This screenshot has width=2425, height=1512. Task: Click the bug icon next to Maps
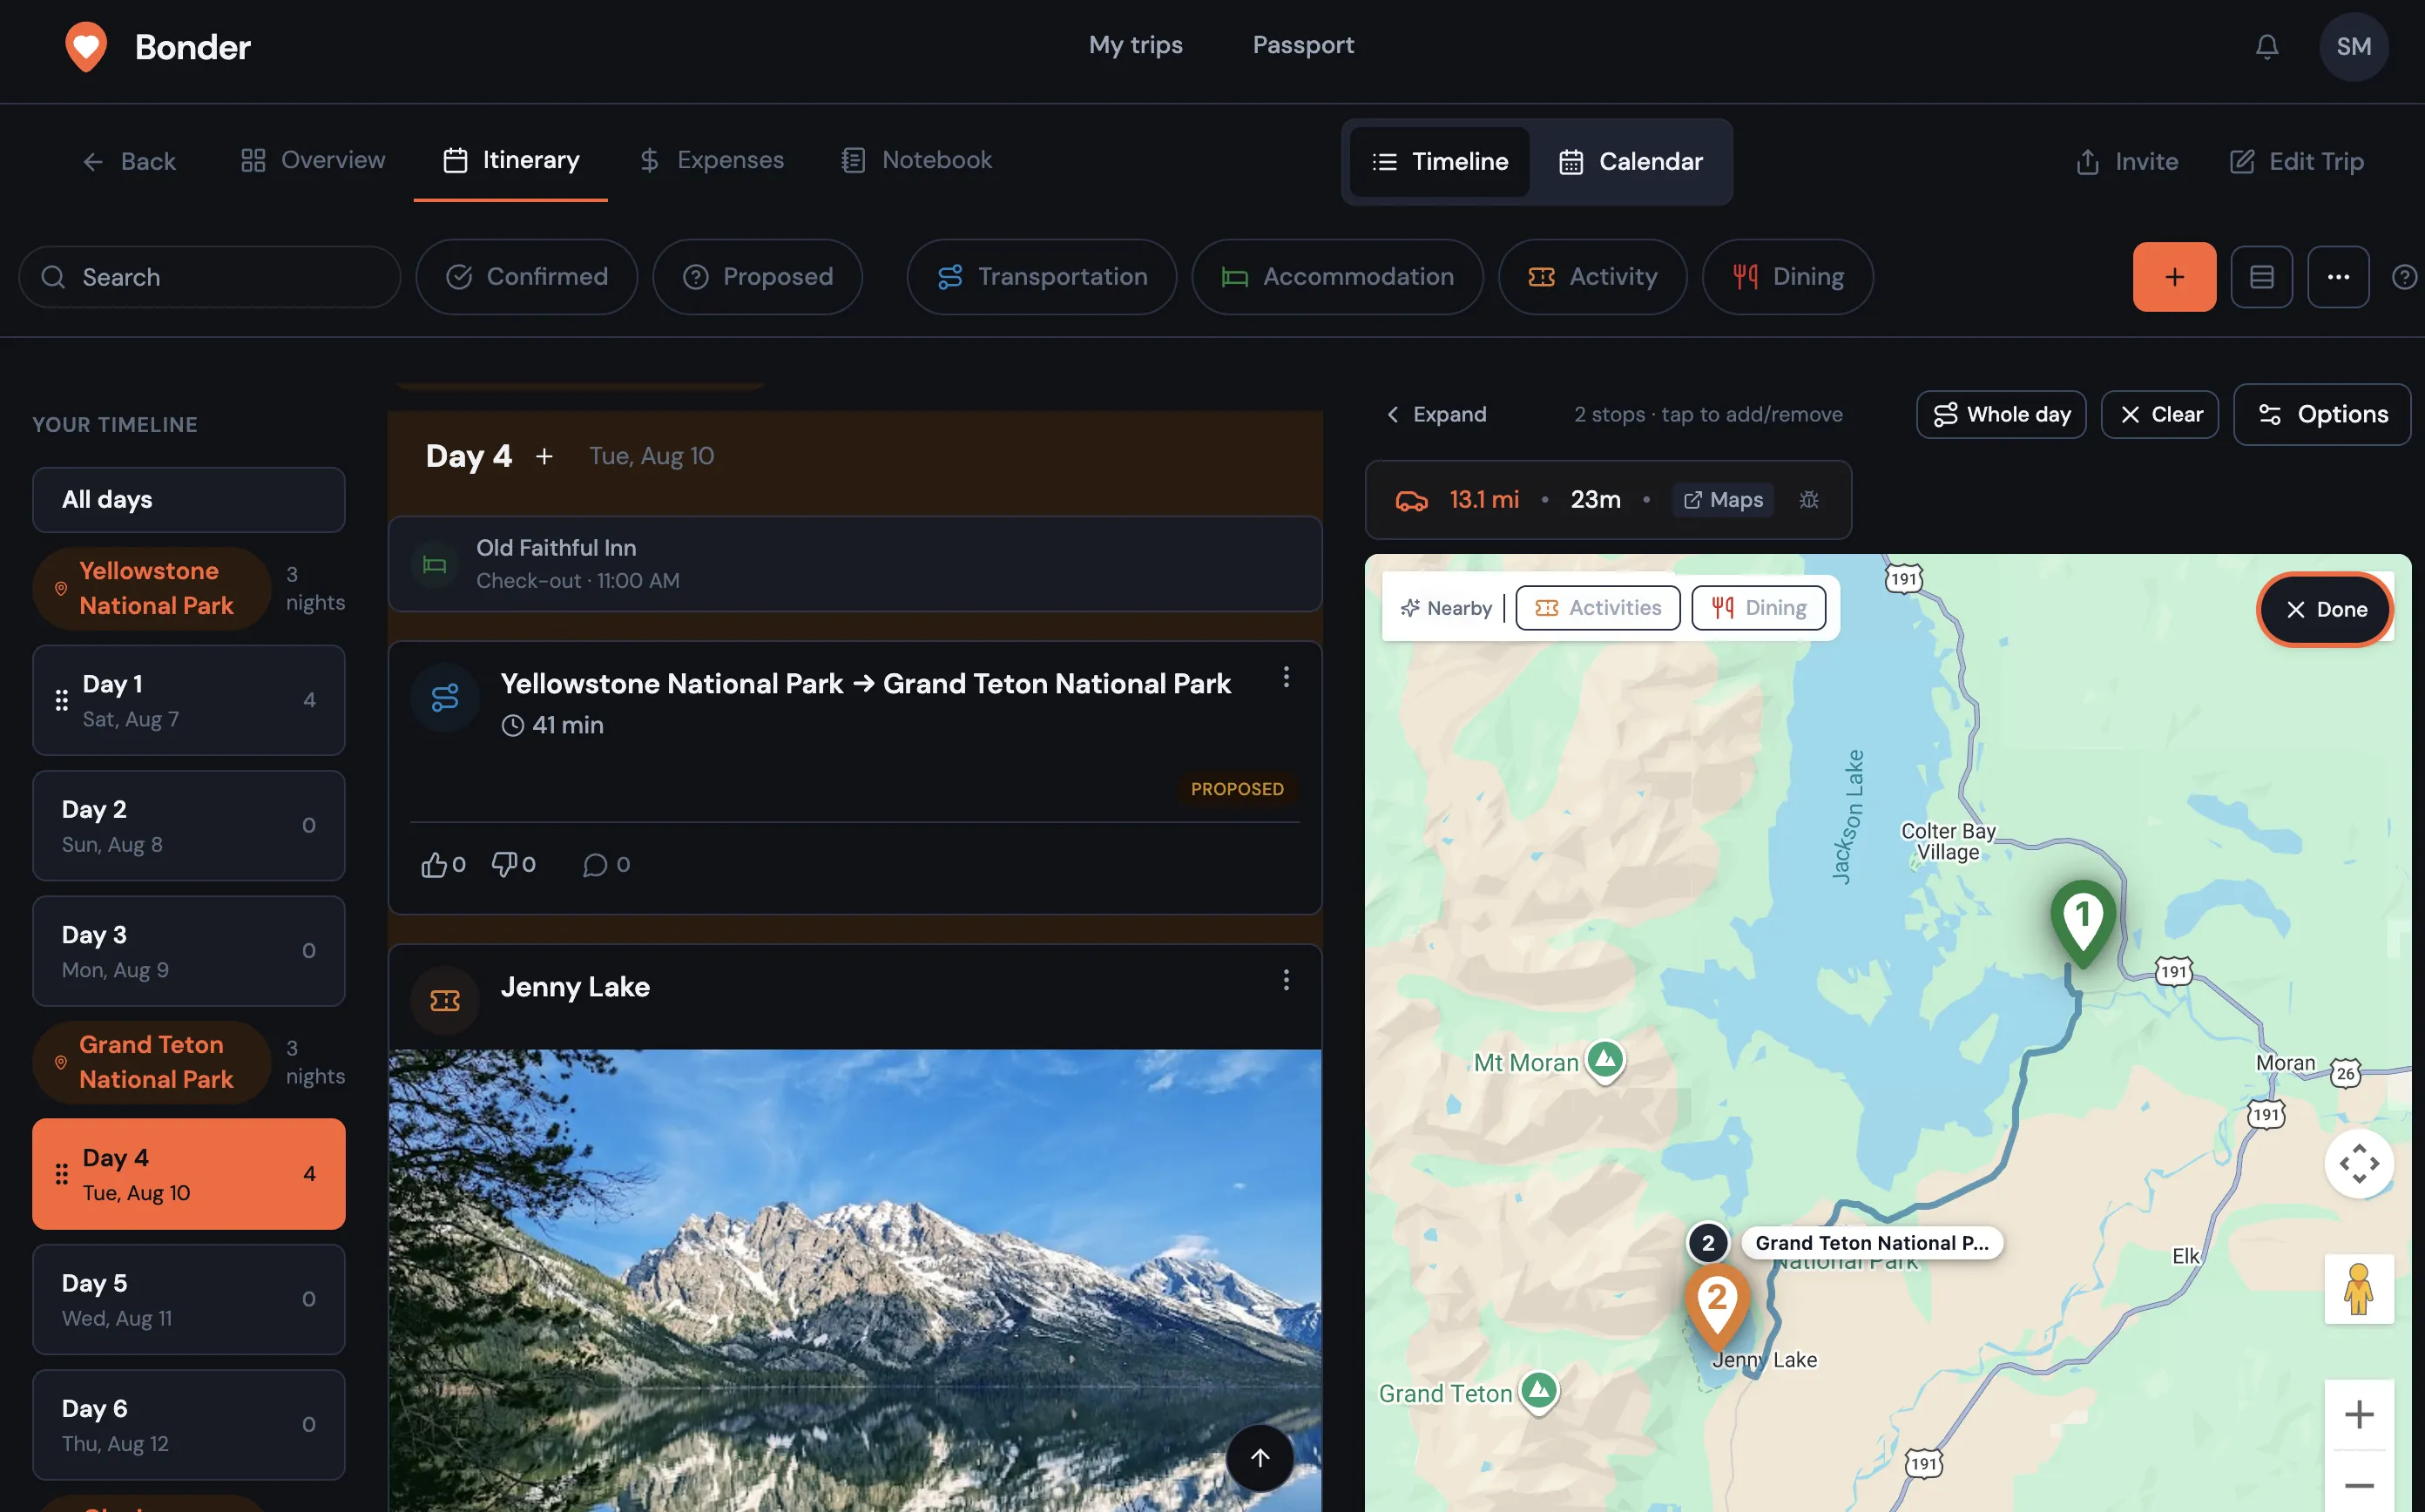coord(1809,499)
